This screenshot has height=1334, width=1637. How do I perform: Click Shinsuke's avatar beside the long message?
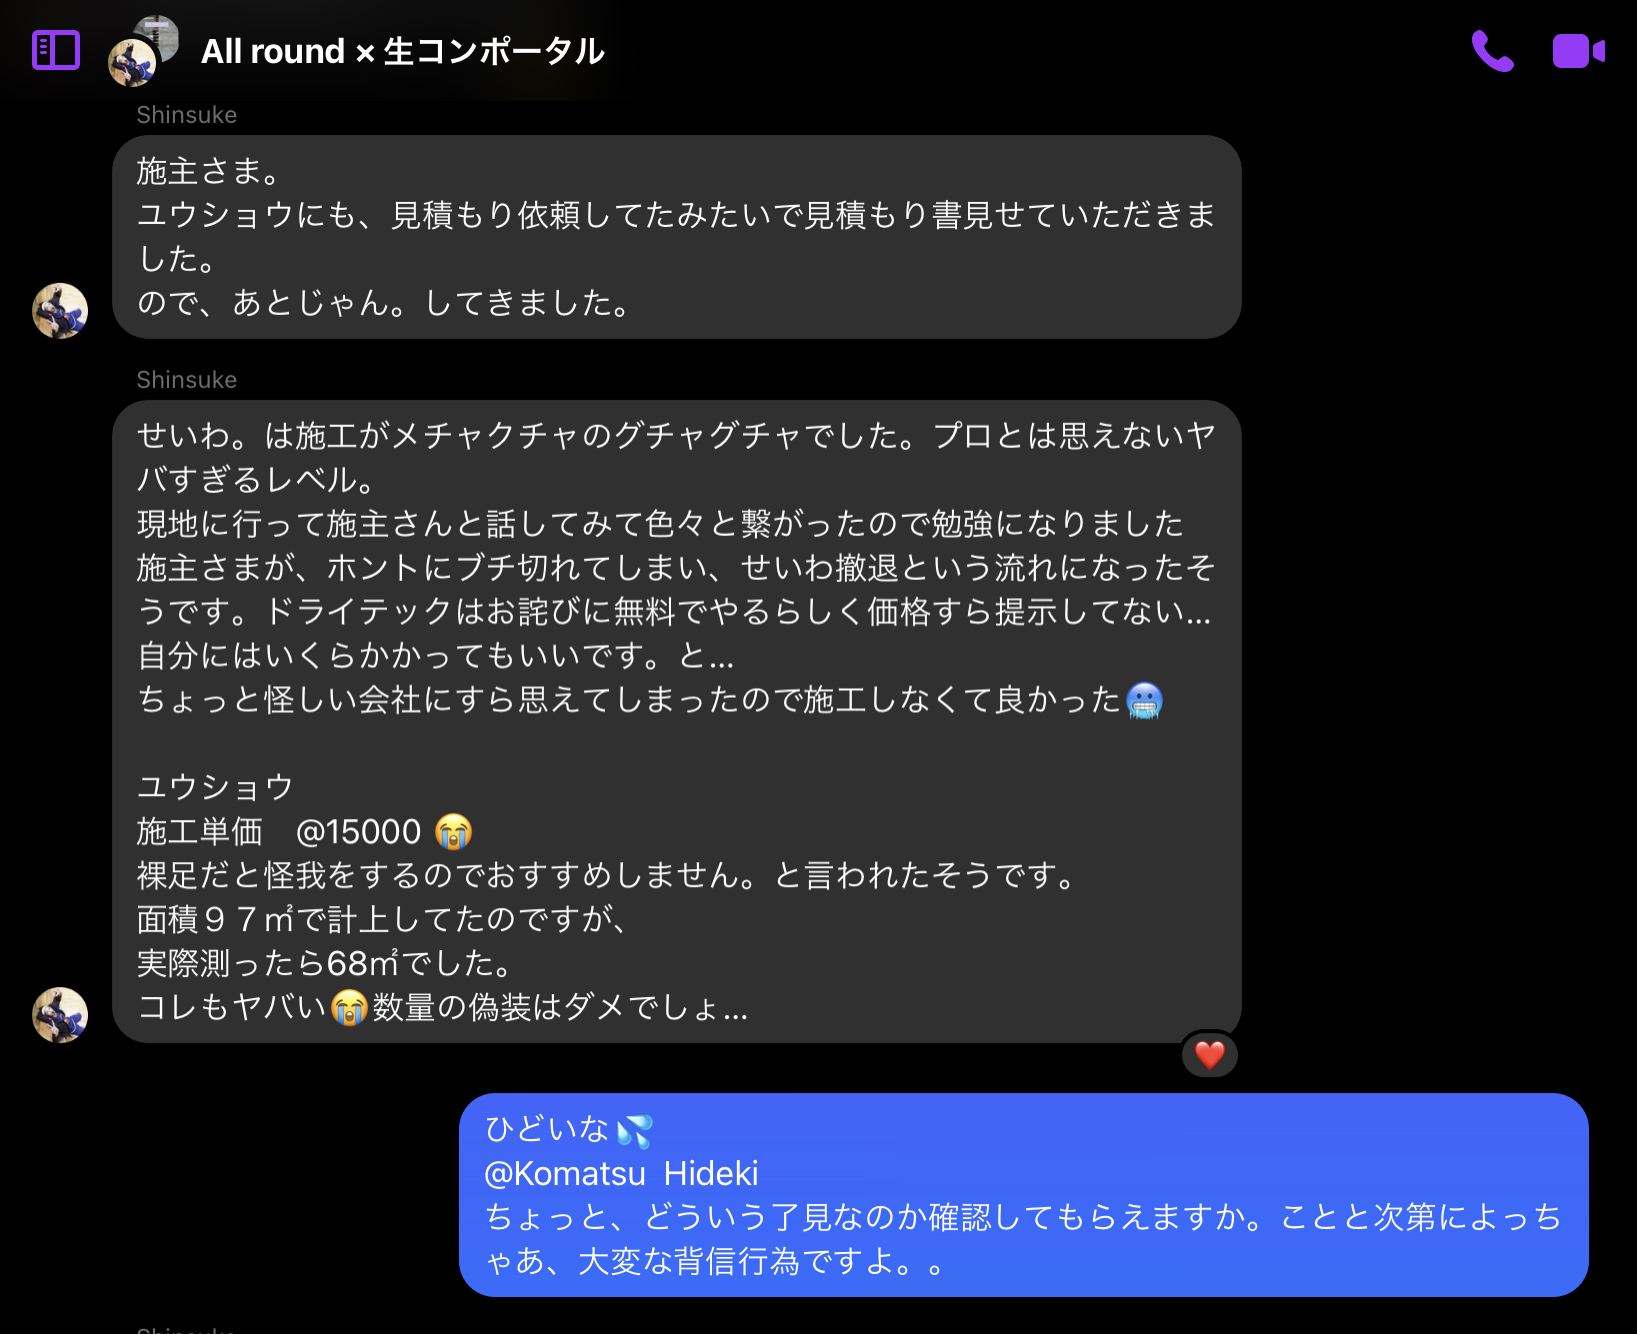[60, 1015]
